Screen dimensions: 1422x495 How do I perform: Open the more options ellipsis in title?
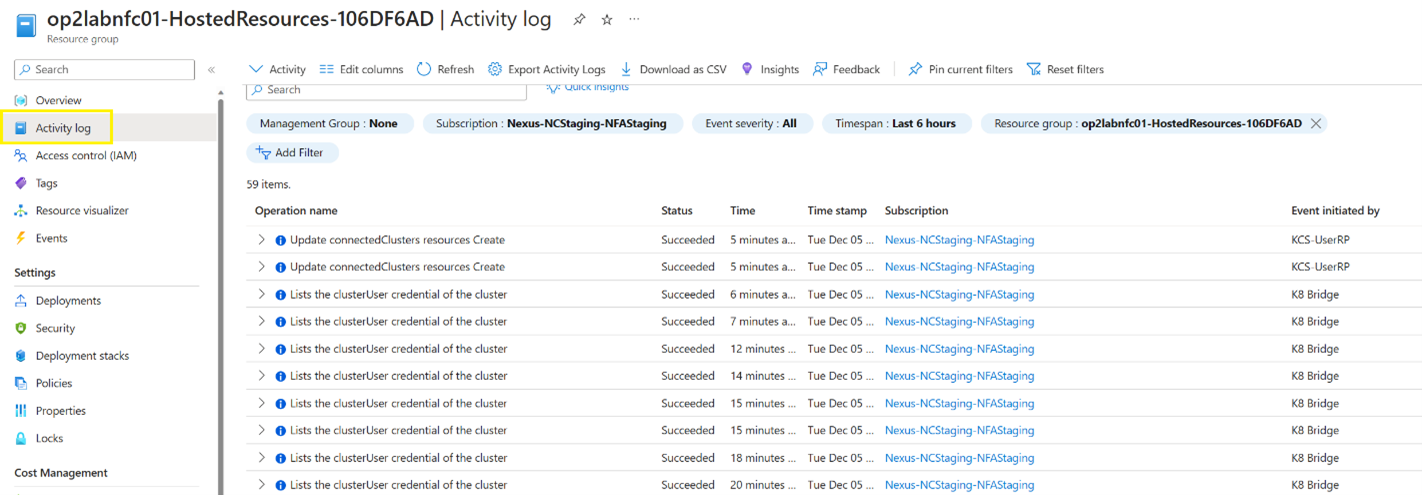coord(634,20)
